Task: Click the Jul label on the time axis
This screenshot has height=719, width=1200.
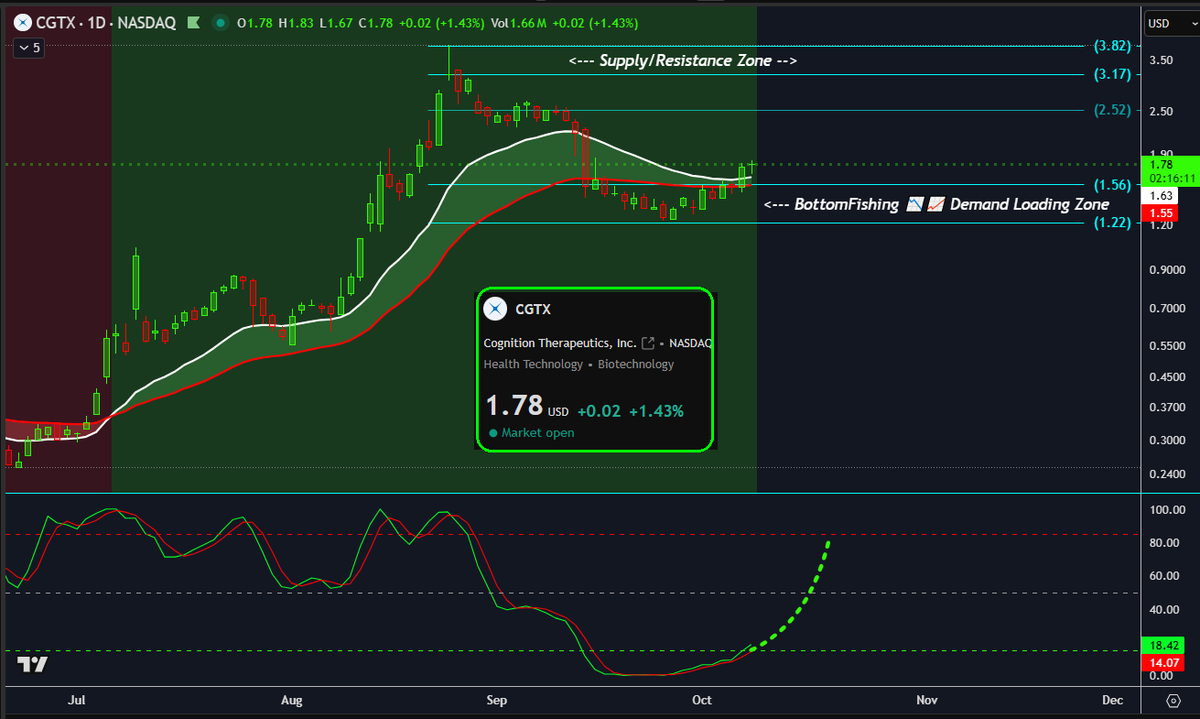Action: (x=76, y=701)
